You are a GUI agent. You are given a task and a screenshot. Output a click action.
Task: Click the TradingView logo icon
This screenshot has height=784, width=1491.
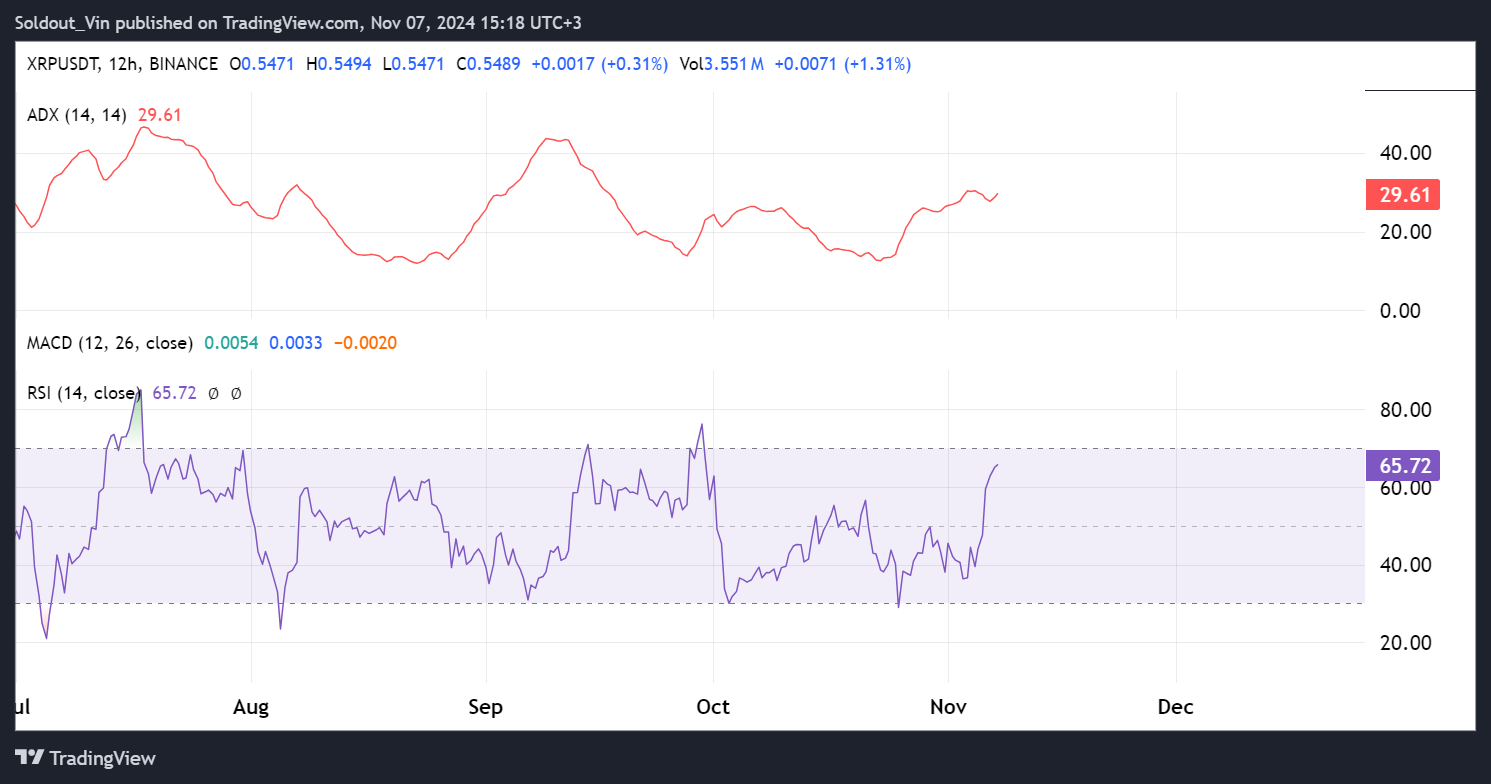(x=30, y=758)
